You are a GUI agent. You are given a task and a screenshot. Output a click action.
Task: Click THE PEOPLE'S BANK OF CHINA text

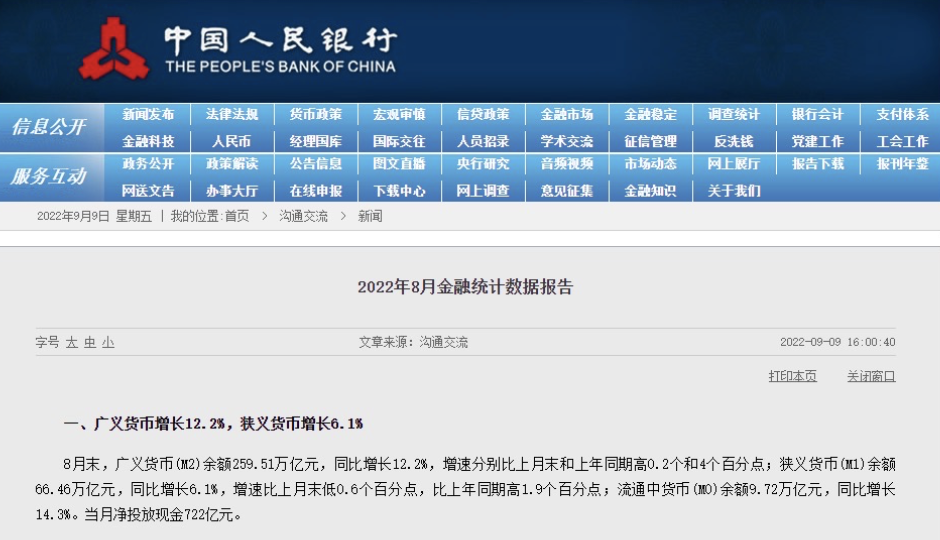coord(281,67)
